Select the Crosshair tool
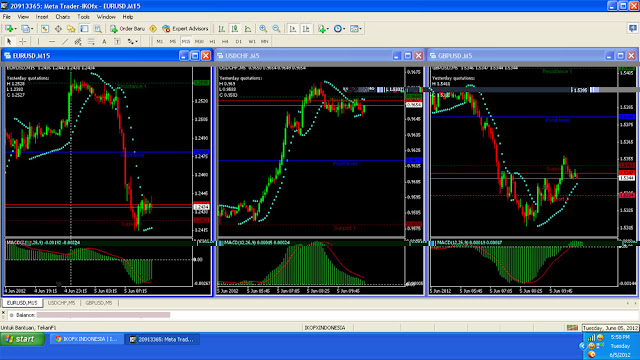The width and height of the screenshot is (640, 360). (22, 41)
